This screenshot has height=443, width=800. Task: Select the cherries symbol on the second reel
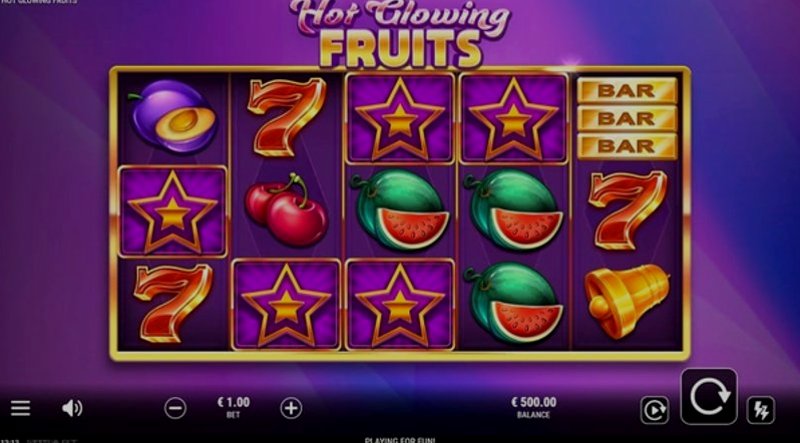click(286, 210)
